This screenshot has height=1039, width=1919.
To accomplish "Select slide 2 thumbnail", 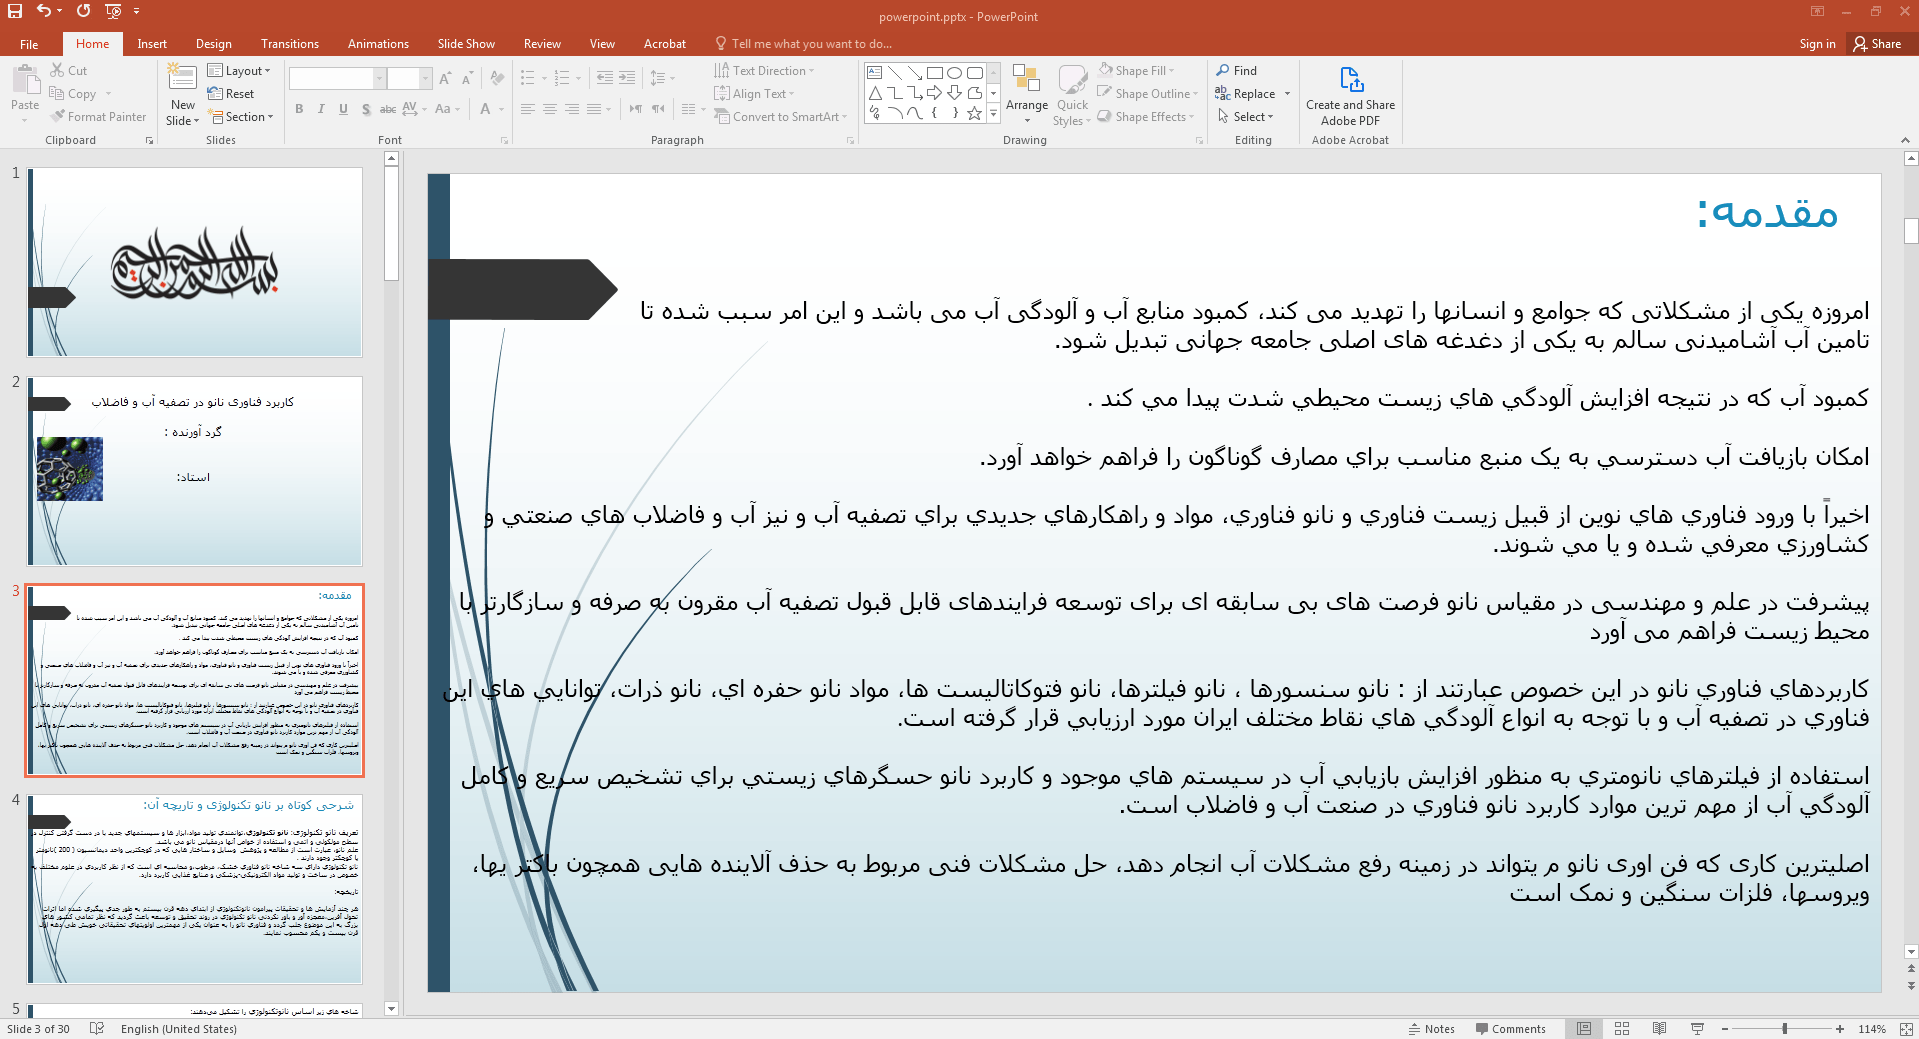I will 195,471.
